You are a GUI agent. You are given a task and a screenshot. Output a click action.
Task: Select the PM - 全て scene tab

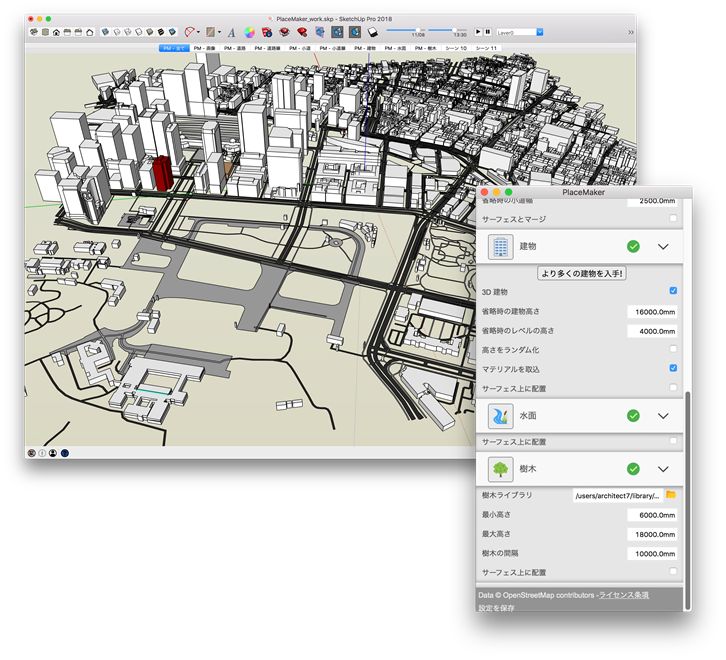click(174, 48)
